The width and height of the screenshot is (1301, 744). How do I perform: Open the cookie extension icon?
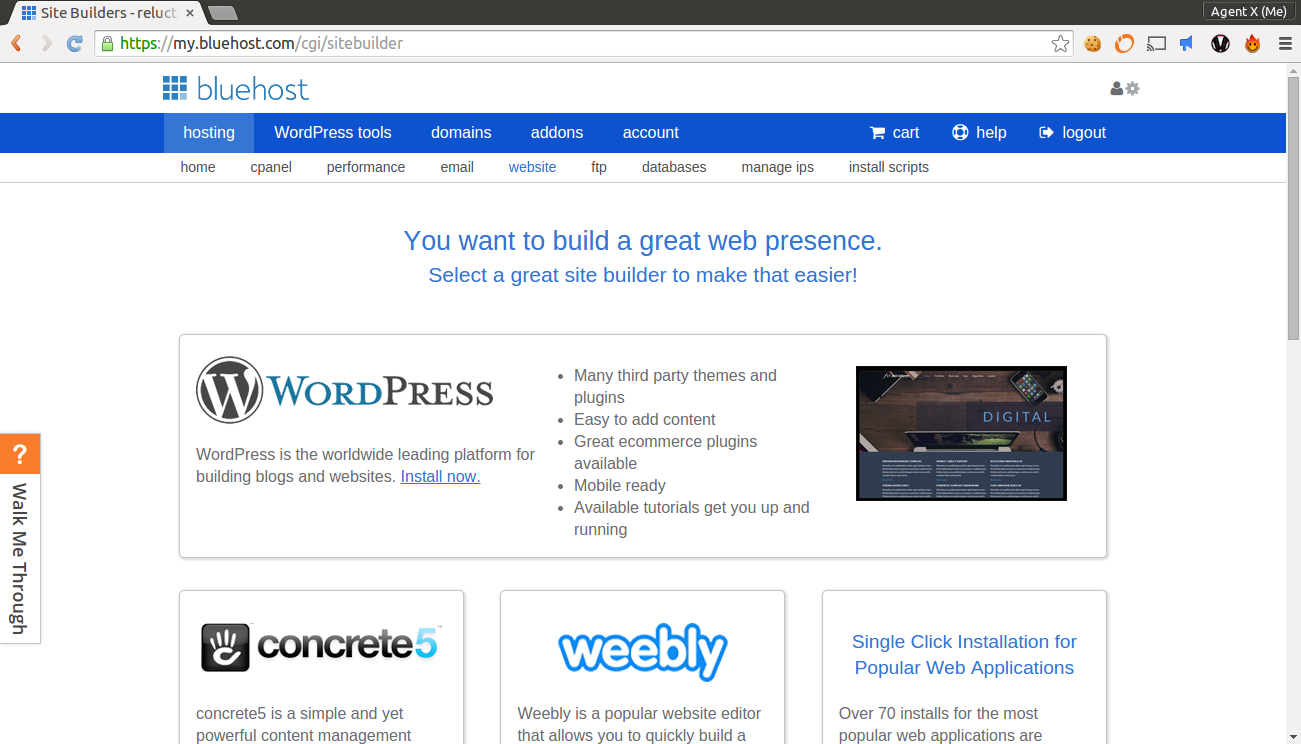click(x=1093, y=43)
